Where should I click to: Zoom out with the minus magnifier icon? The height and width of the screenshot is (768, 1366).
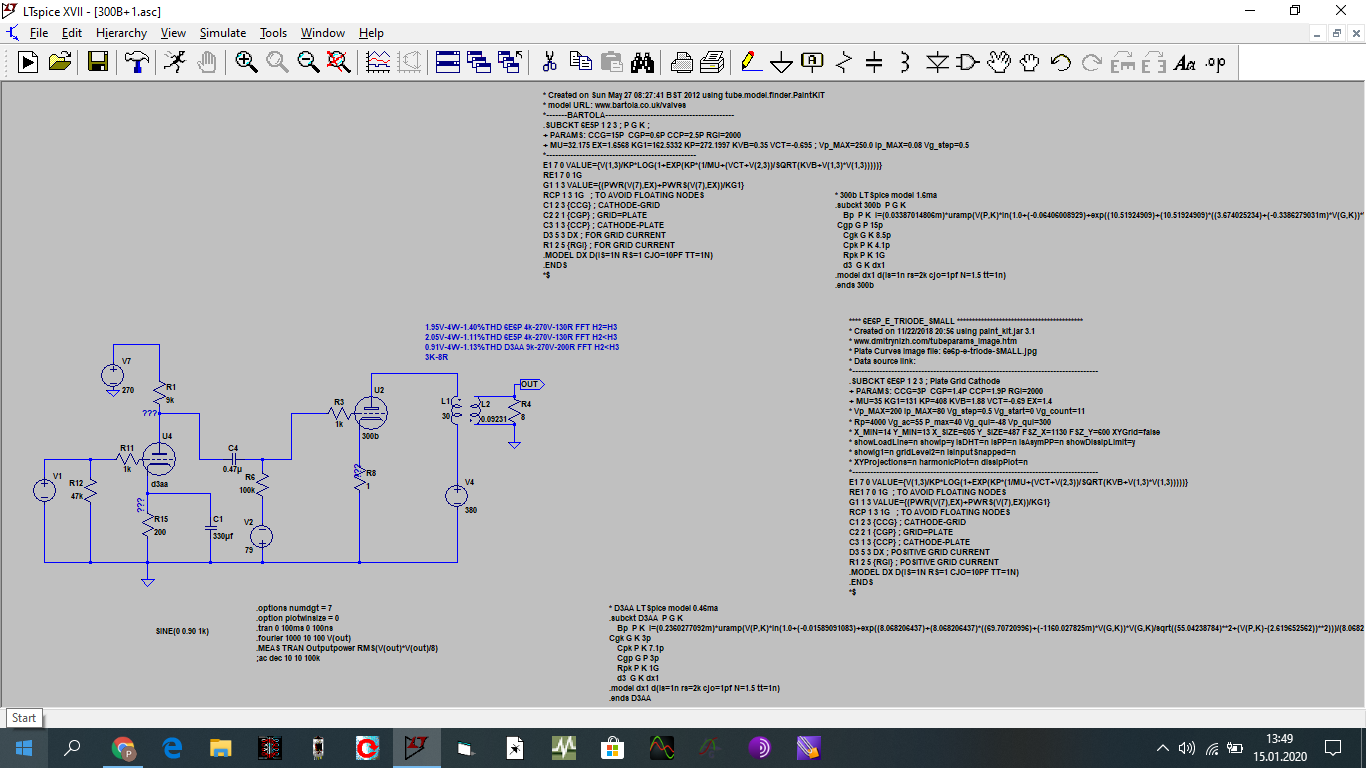tap(308, 62)
